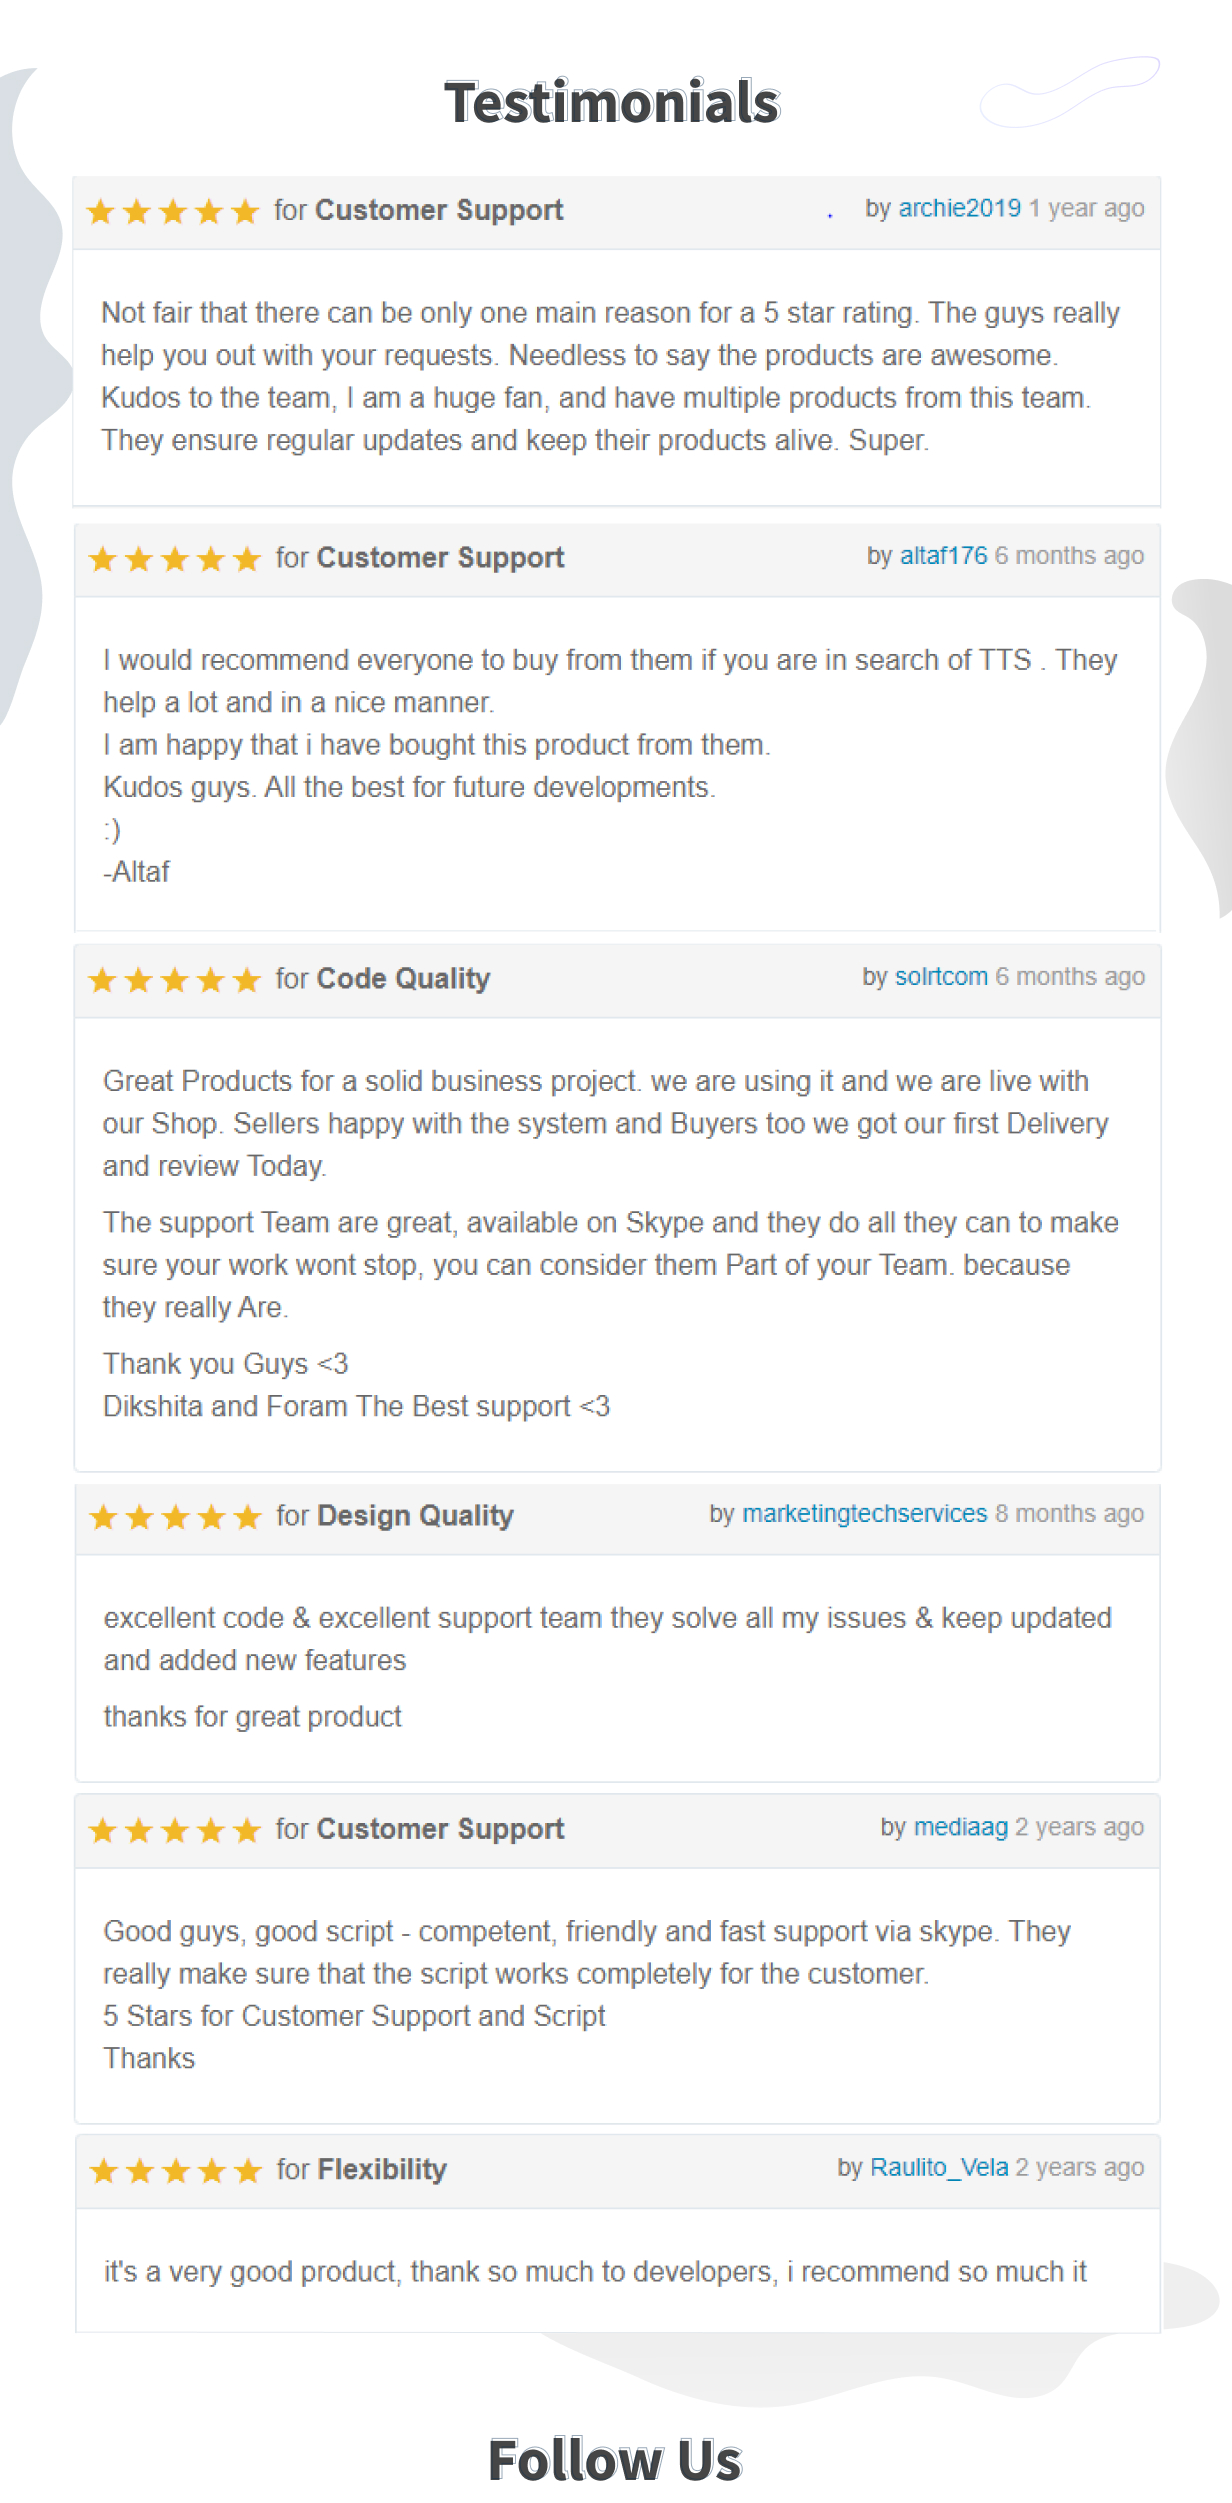The width and height of the screenshot is (1232, 2503).
Task: Click the second star in the Code Quality review
Action: coord(139,980)
